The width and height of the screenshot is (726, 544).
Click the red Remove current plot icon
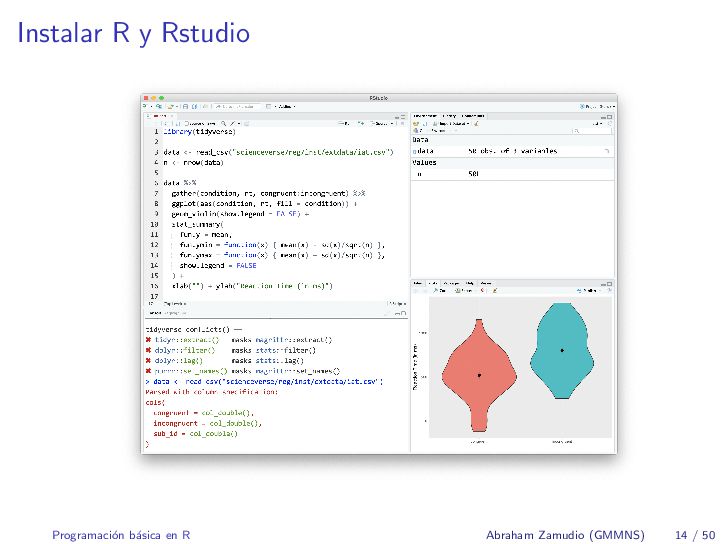(x=482, y=290)
